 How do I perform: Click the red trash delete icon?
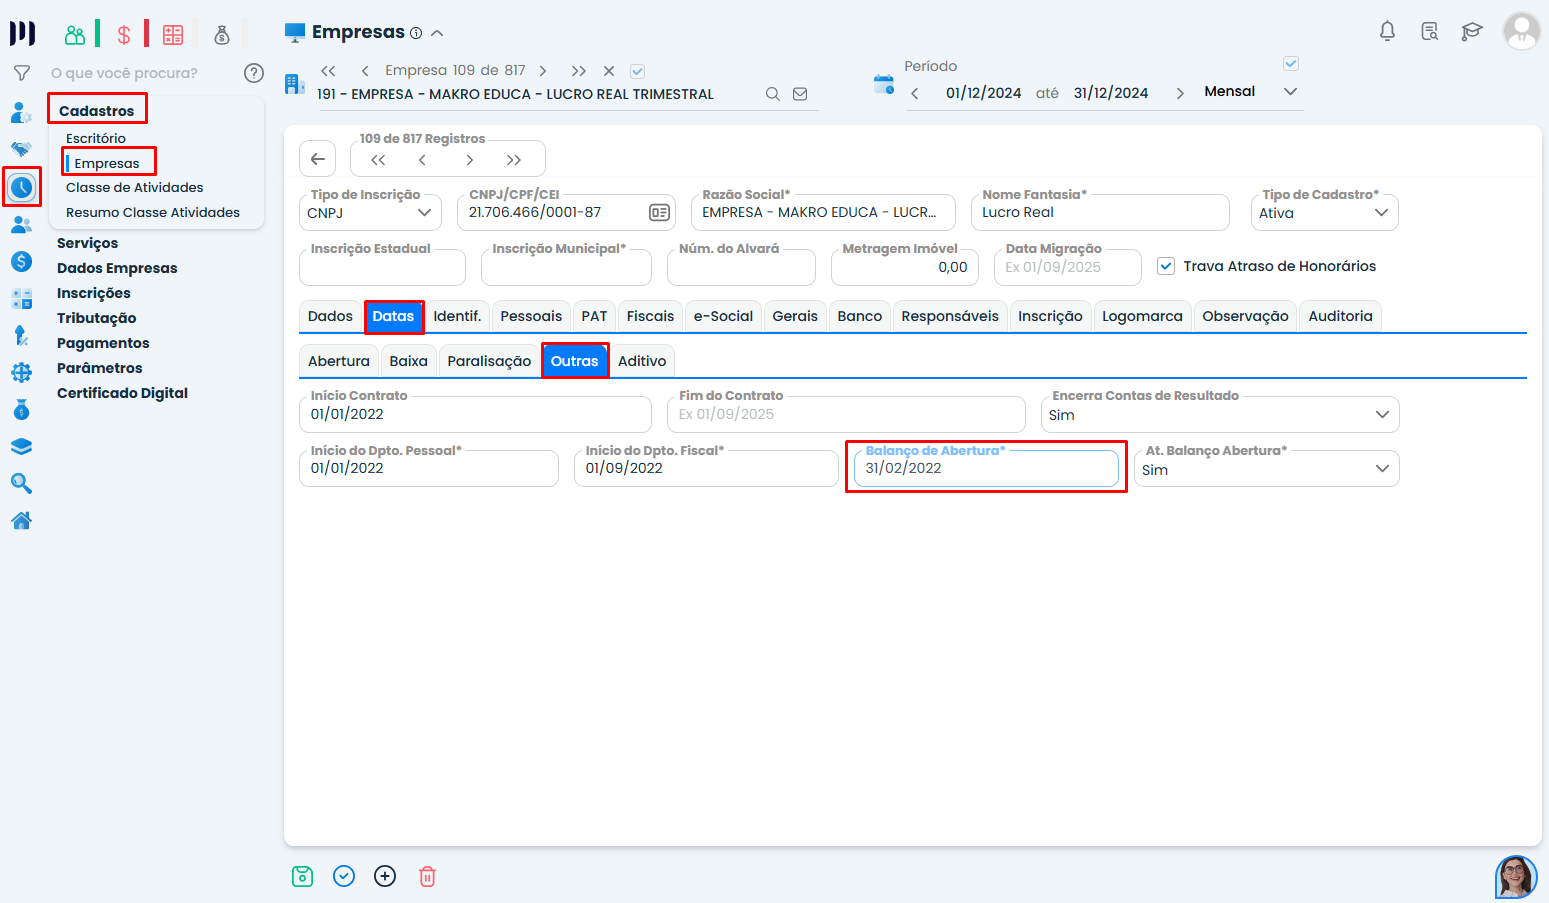pos(427,877)
